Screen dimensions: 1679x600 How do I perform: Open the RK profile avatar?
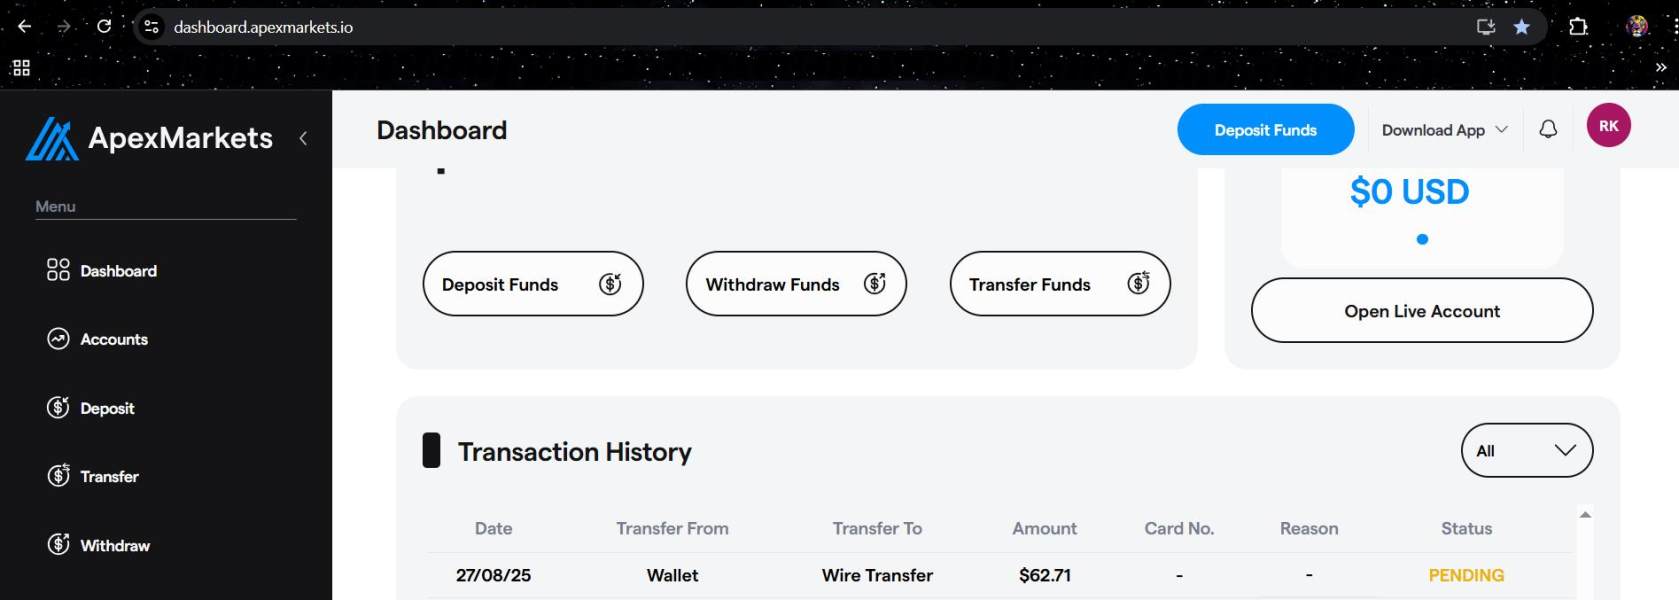[1608, 126]
